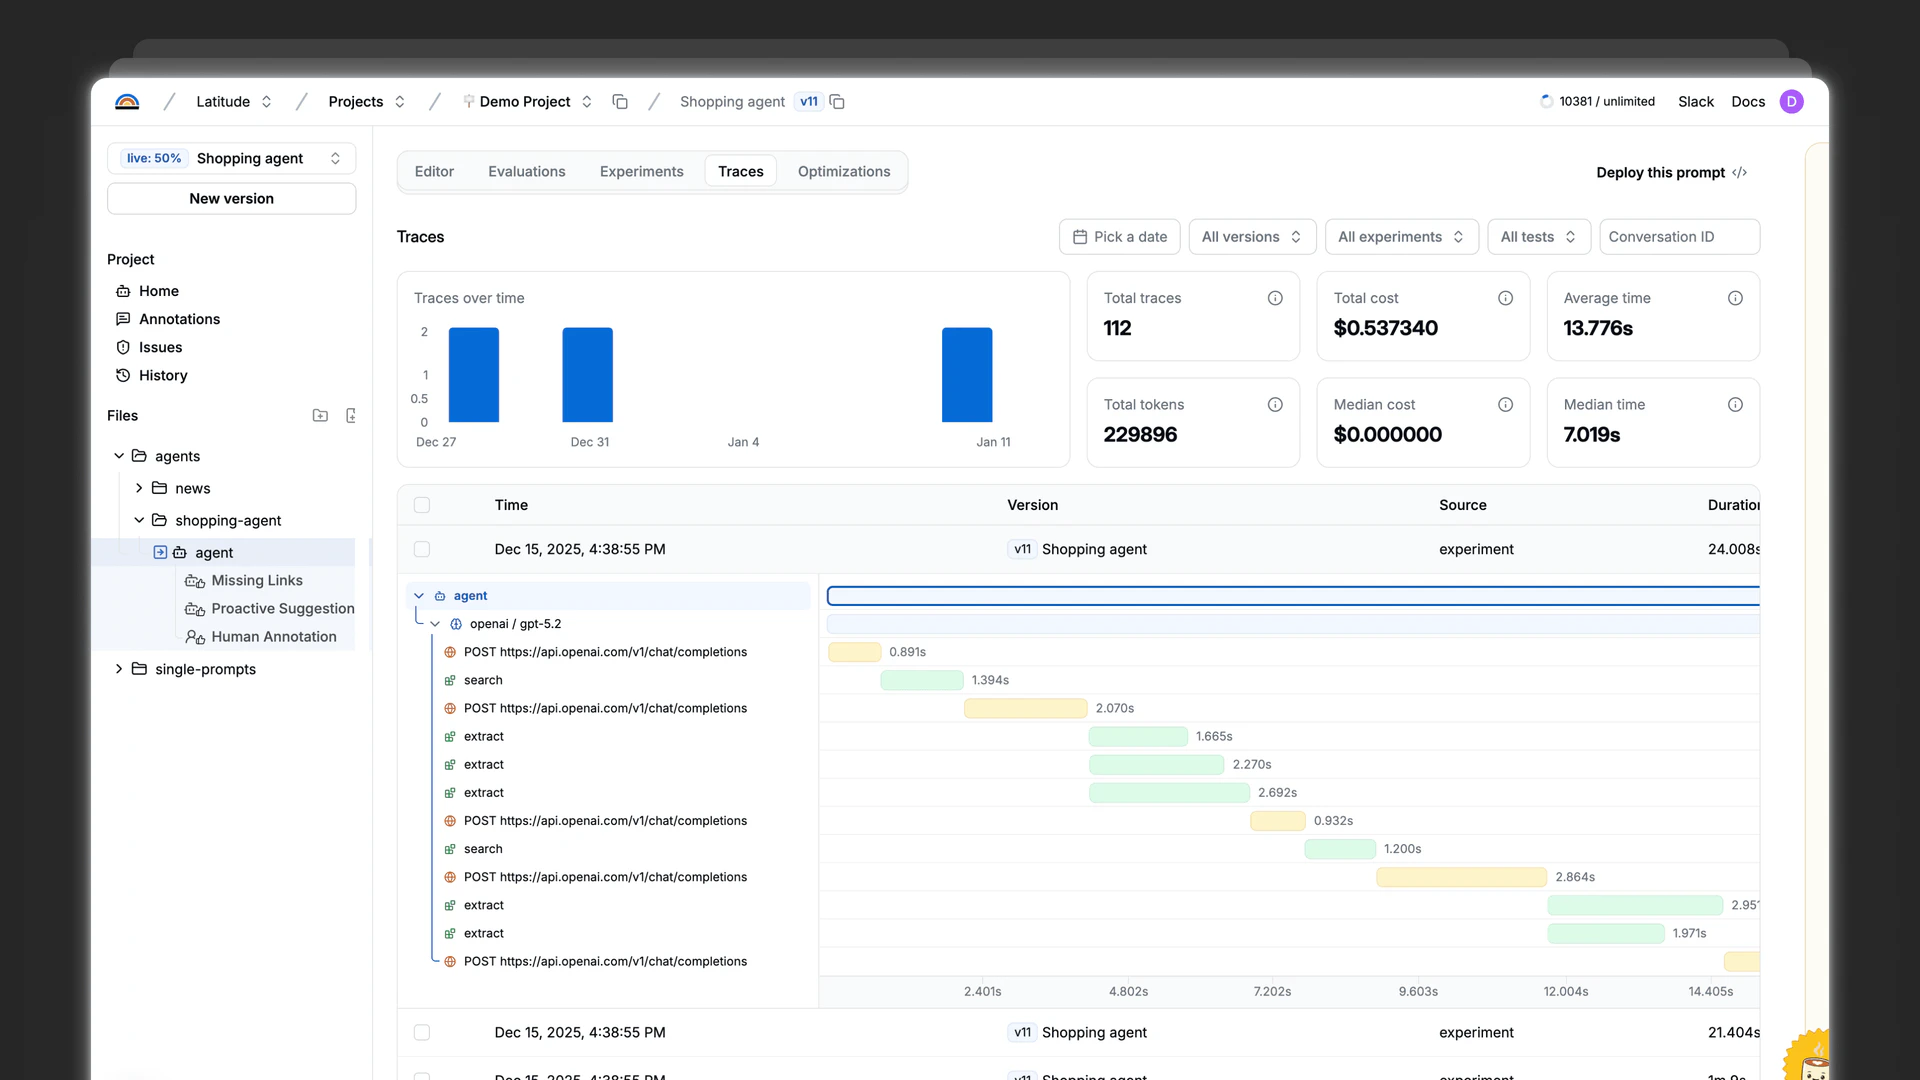The width and height of the screenshot is (1920, 1080).
Task: Click Deploy this prompt
Action: point(1661,172)
